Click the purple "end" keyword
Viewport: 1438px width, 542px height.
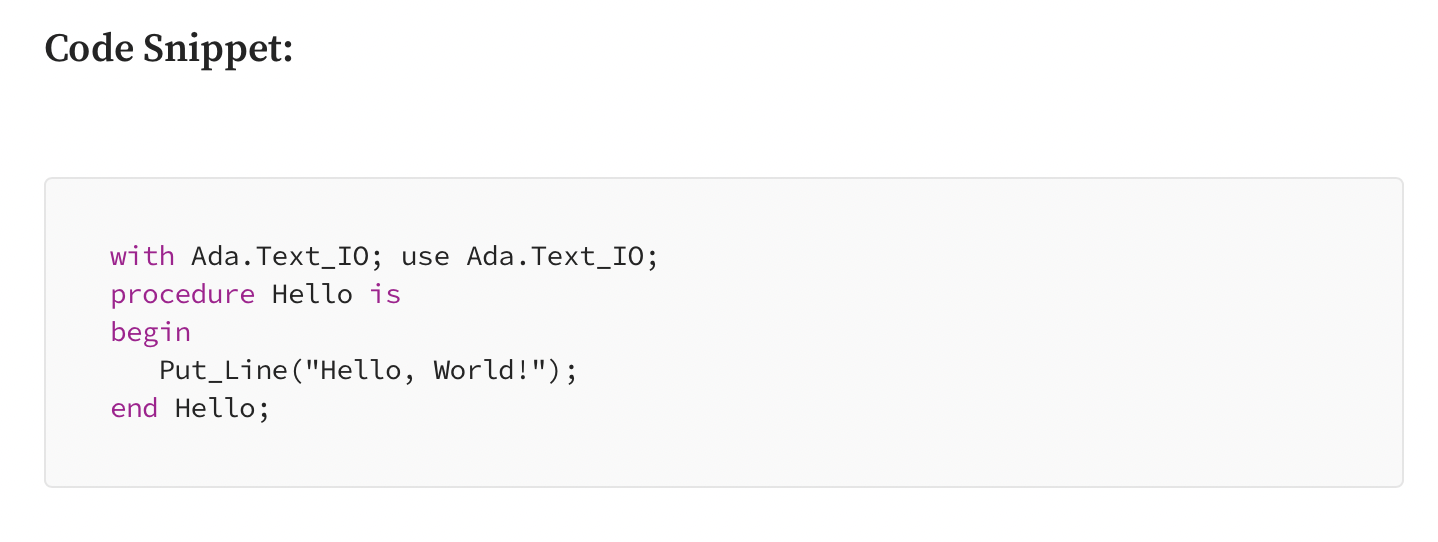pyautogui.click(x=134, y=408)
